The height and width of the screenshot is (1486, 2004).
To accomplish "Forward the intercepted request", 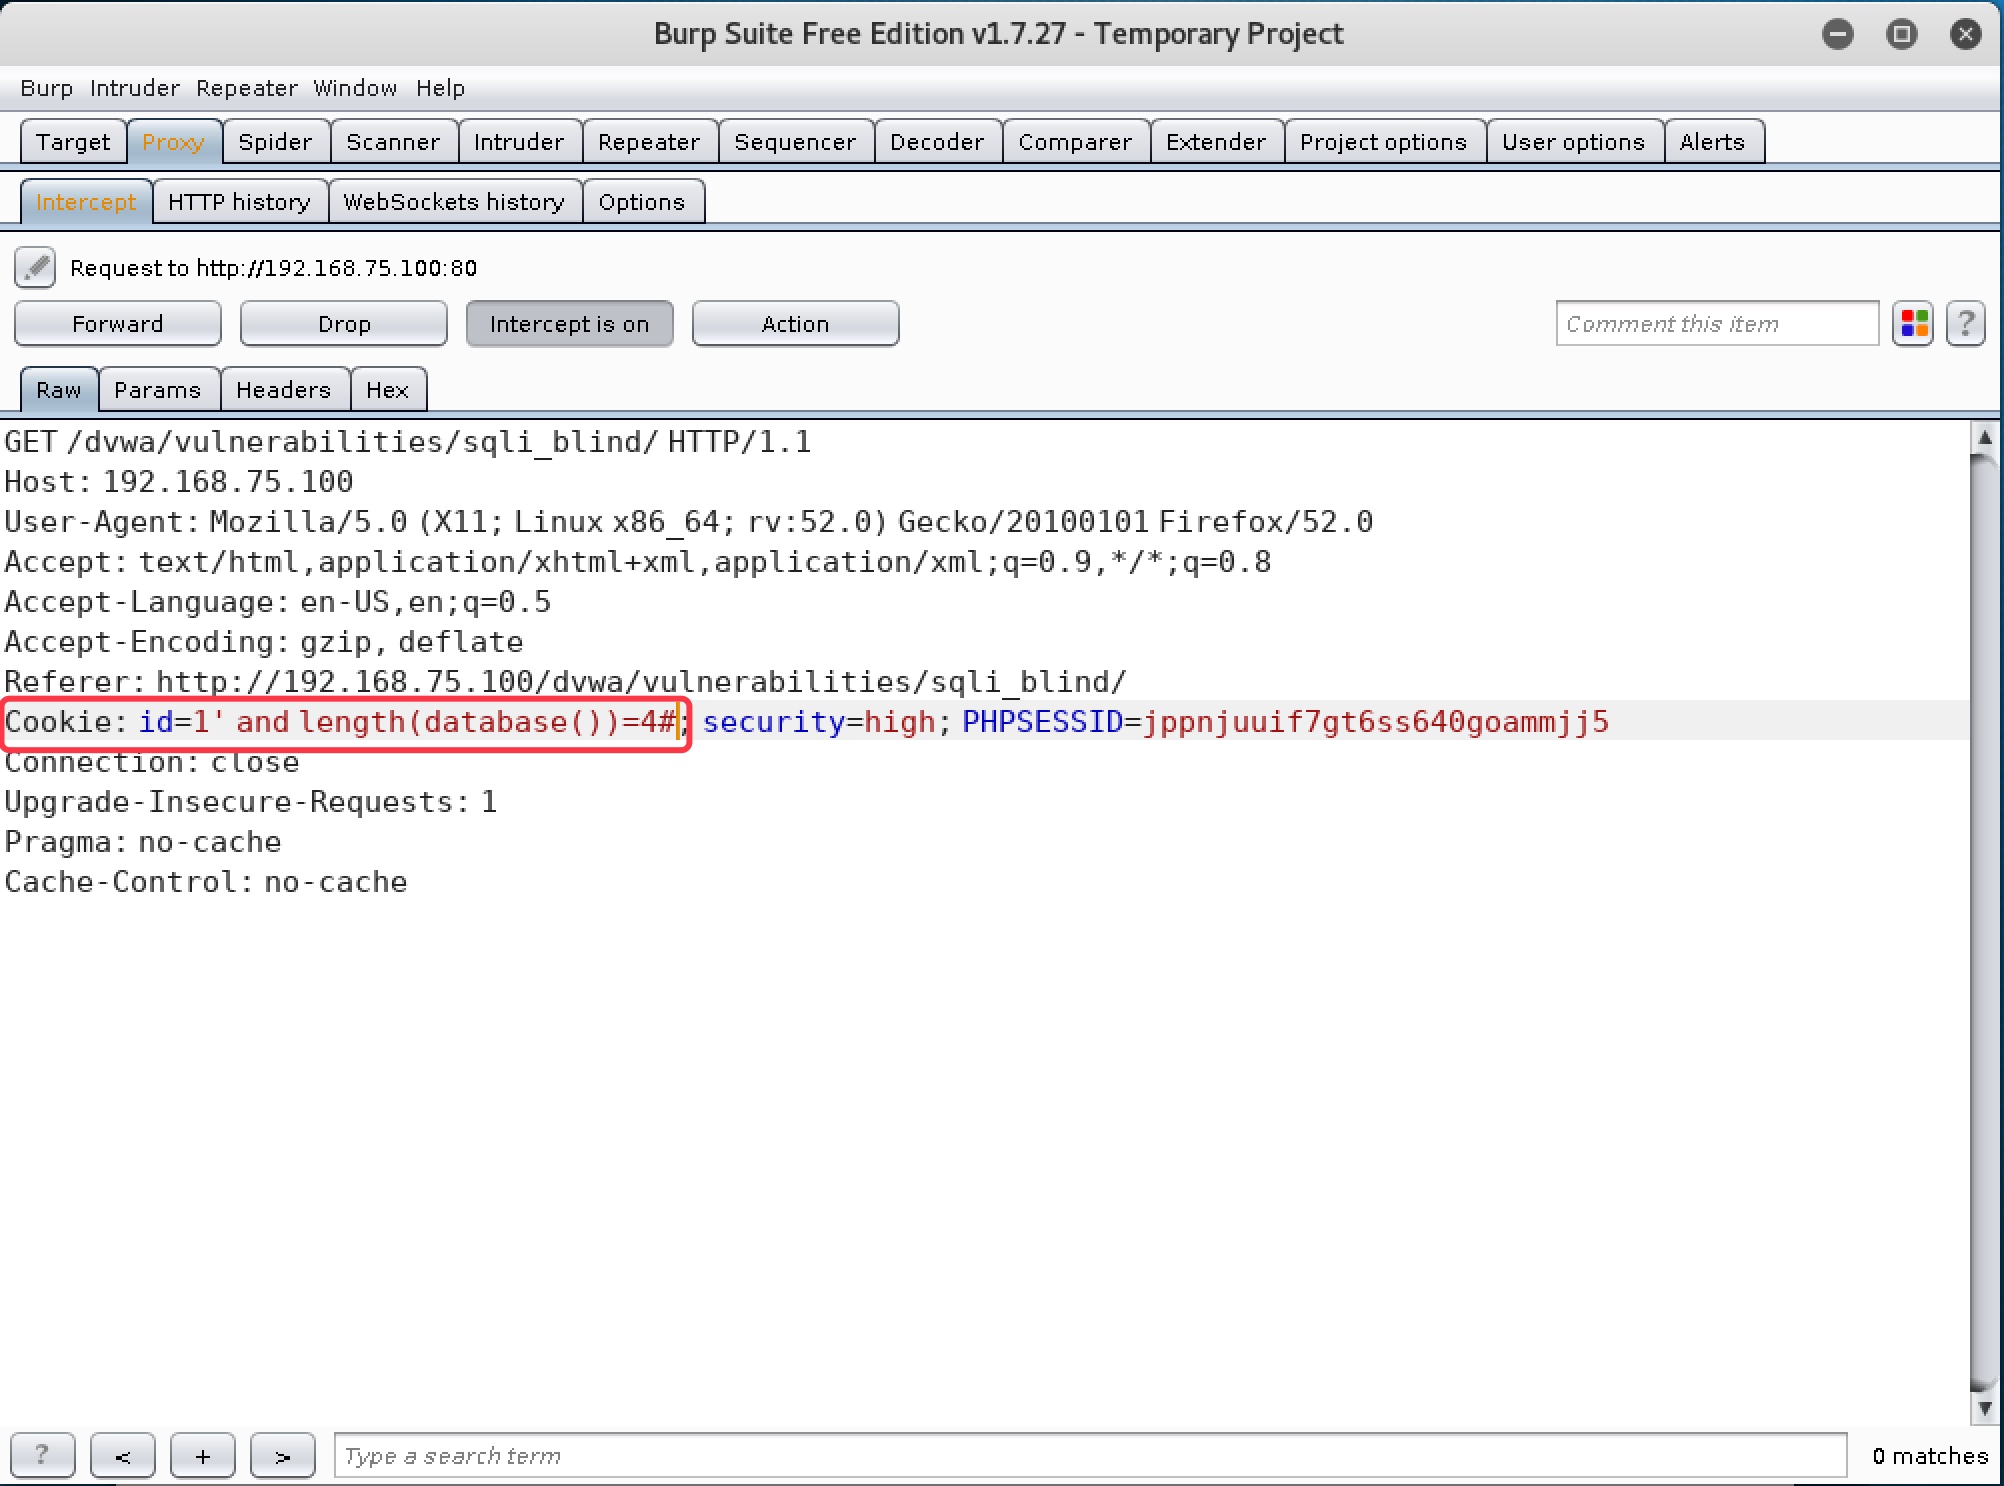I will (x=117, y=324).
